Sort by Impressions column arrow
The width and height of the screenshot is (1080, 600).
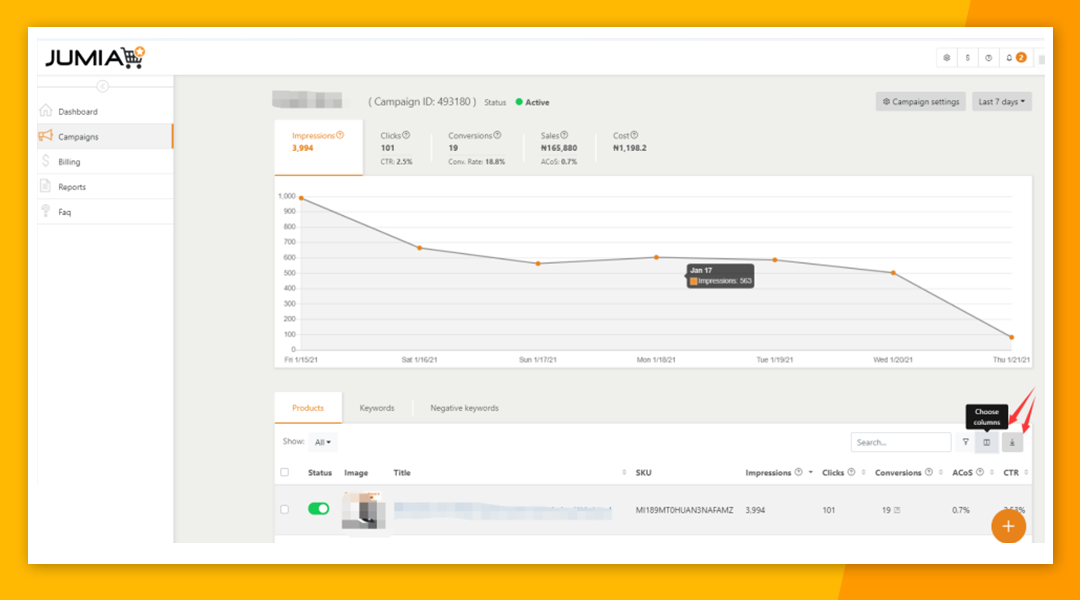click(810, 473)
